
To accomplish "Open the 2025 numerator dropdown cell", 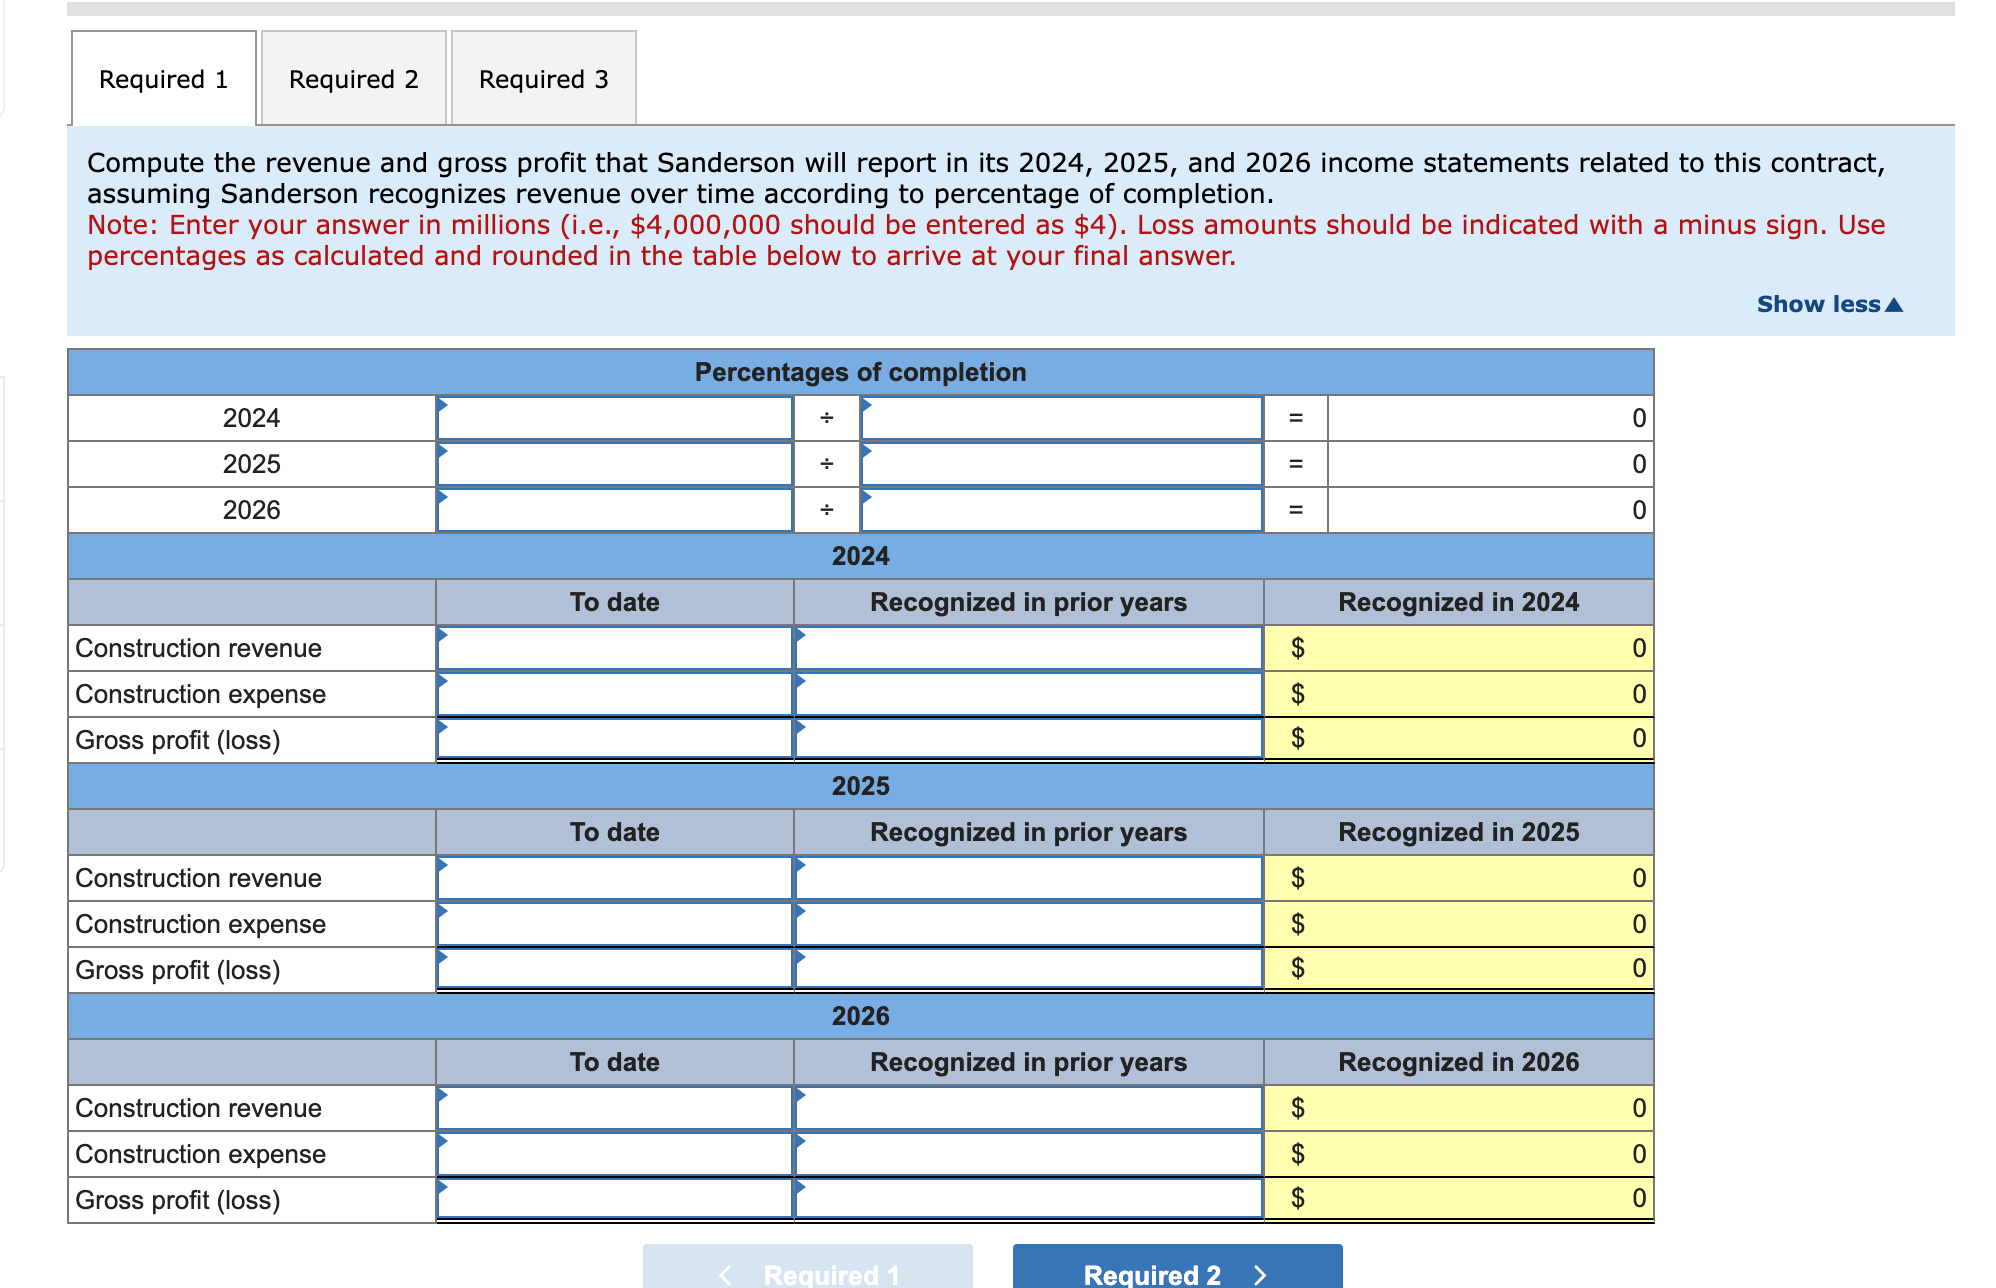I will pyautogui.click(x=615, y=464).
